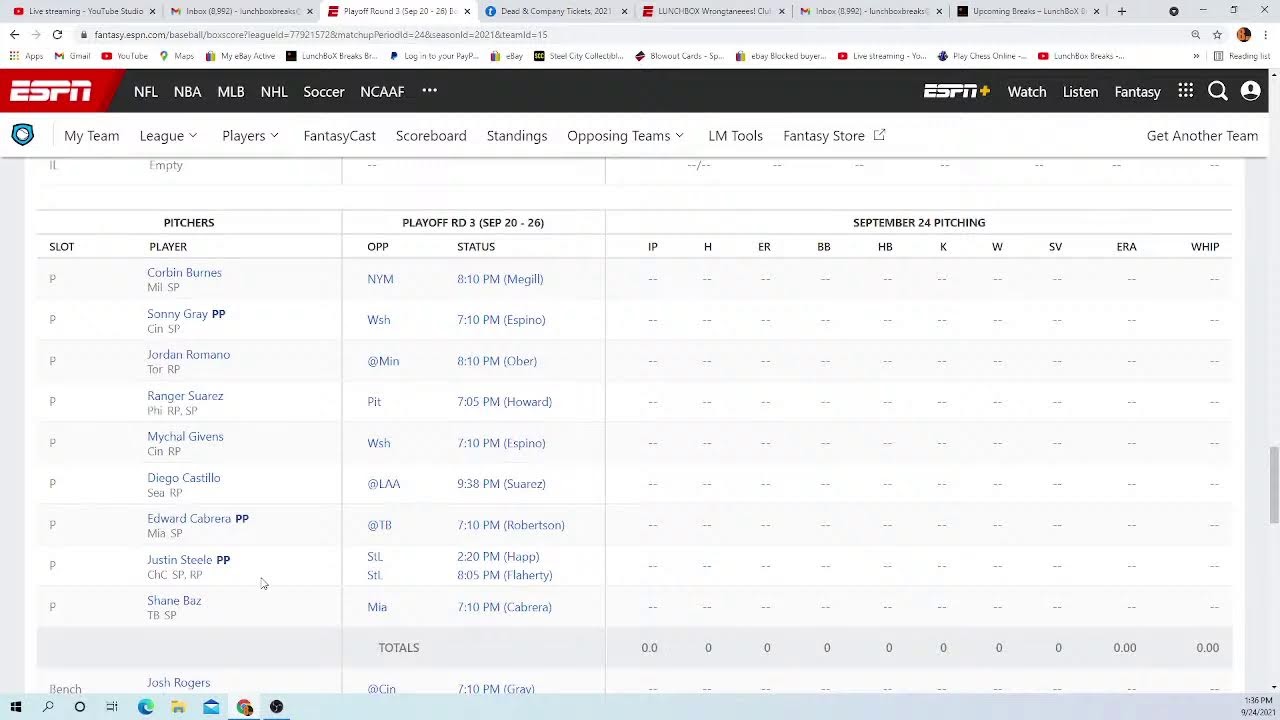Click Watch in ESPN header
The image size is (1280, 720).
tap(1027, 91)
